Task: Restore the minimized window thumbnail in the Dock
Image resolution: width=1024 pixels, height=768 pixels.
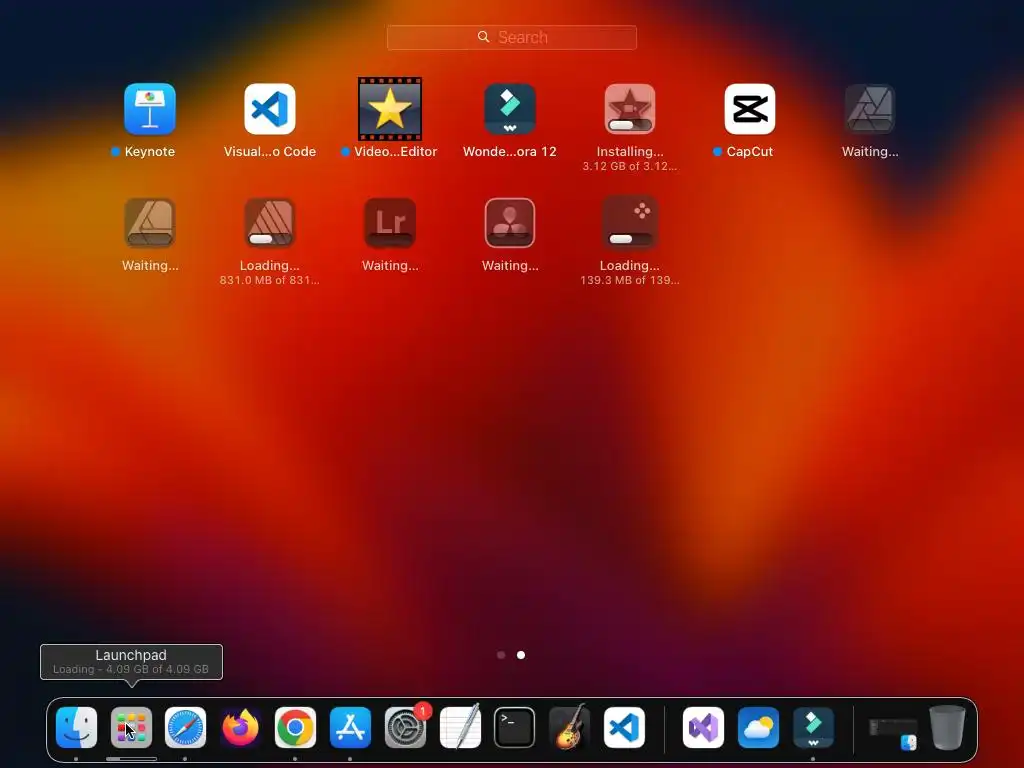Action: point(893,731)
